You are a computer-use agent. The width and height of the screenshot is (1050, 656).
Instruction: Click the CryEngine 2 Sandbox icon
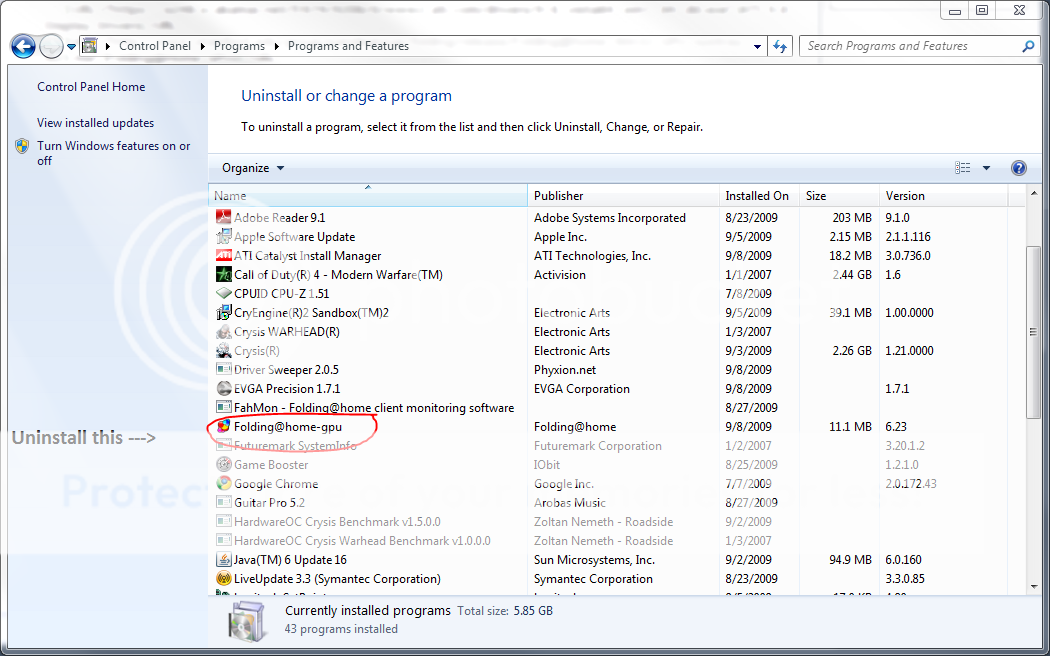click(224, 313)
